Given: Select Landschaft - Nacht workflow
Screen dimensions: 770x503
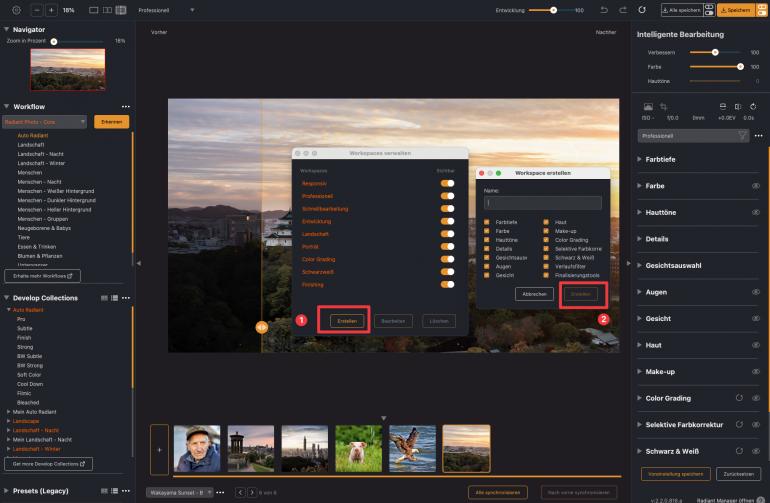Looking at the screenshot, I should tap(40, 154).
